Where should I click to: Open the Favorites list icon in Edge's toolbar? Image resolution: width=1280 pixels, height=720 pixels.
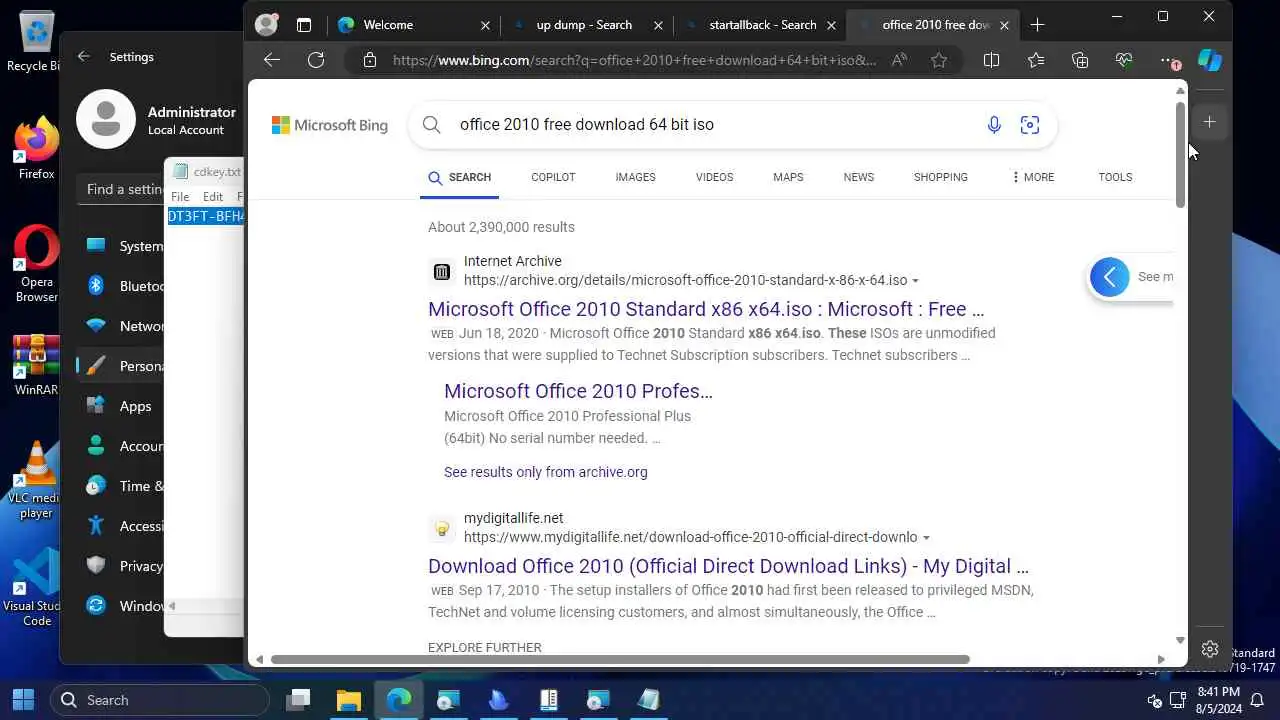1035,60
